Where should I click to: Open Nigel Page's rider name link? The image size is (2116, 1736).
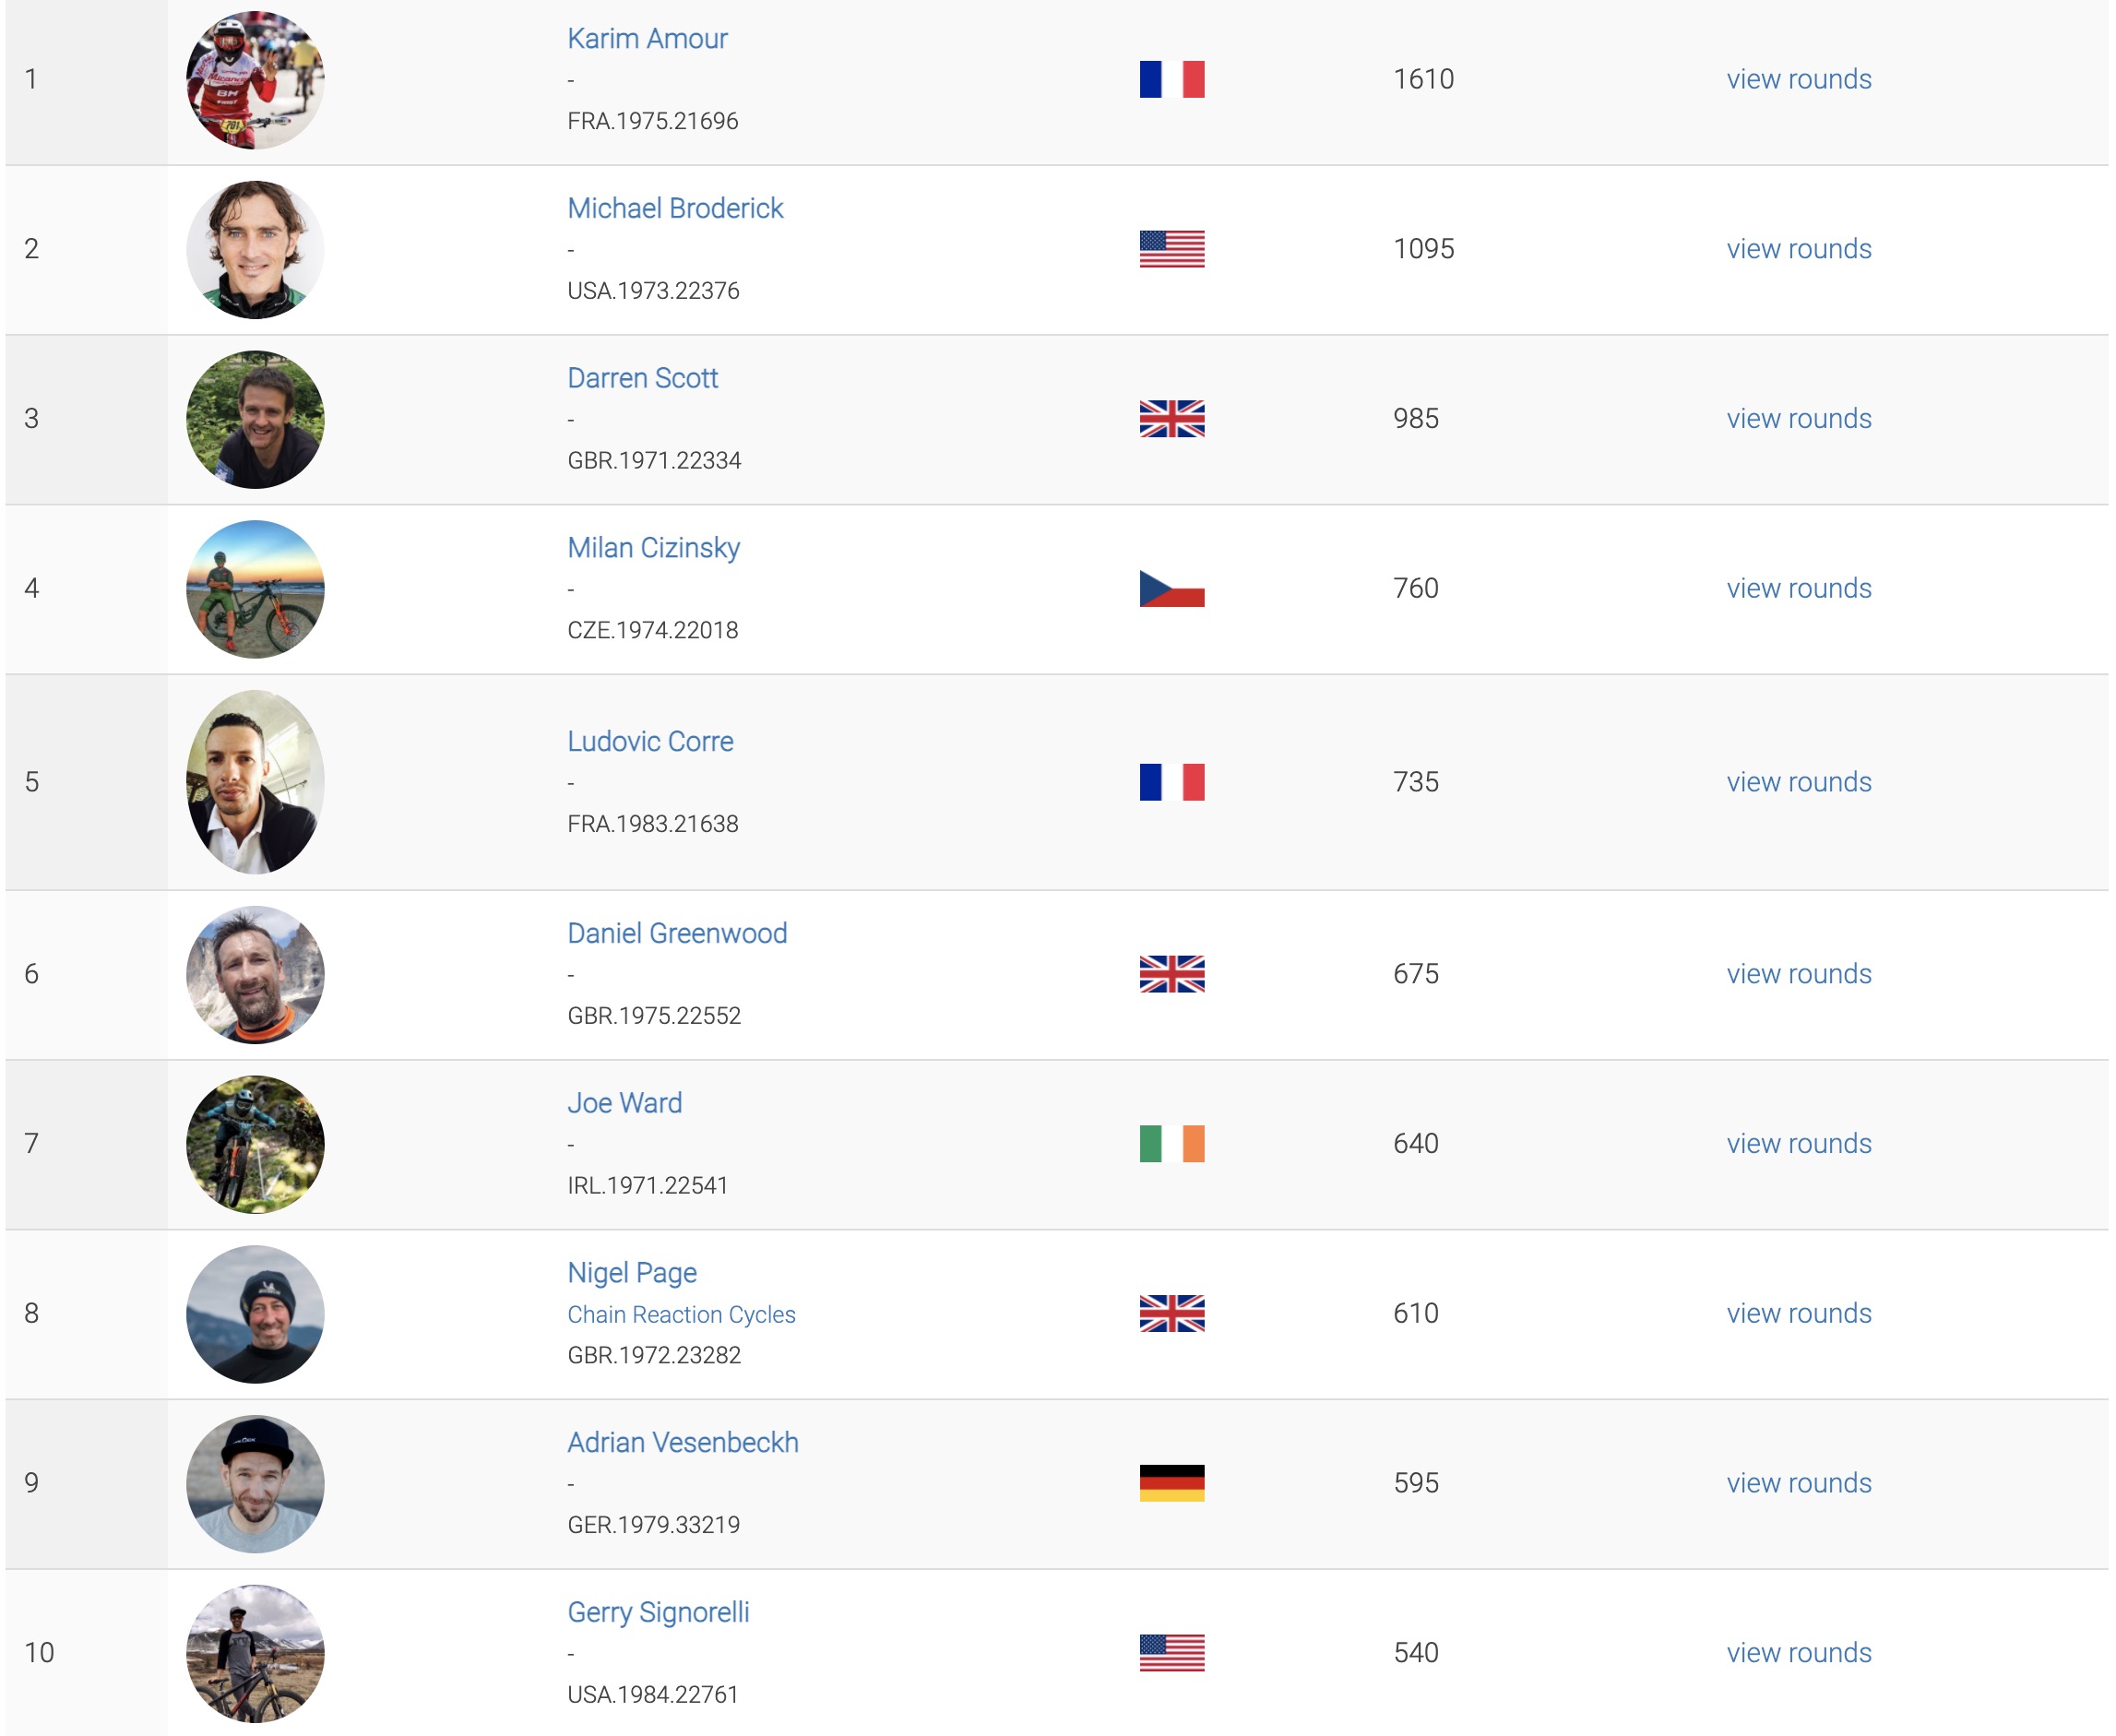coord(632,1273)
